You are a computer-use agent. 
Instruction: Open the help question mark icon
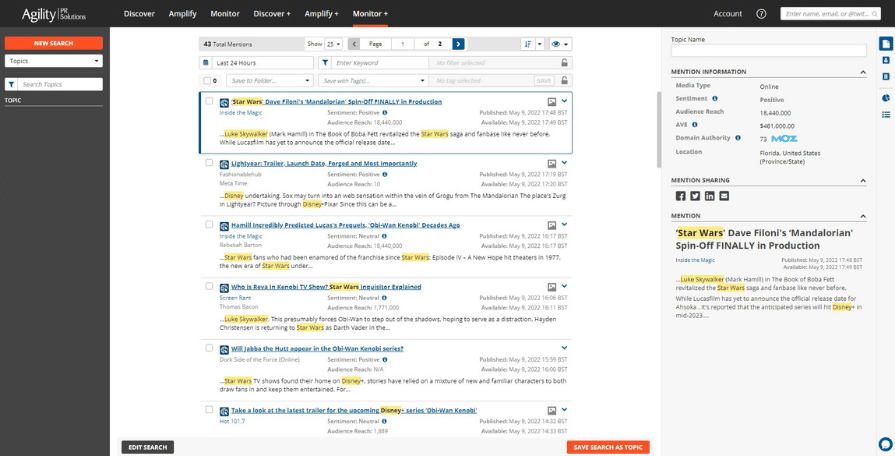pos(761,14)
